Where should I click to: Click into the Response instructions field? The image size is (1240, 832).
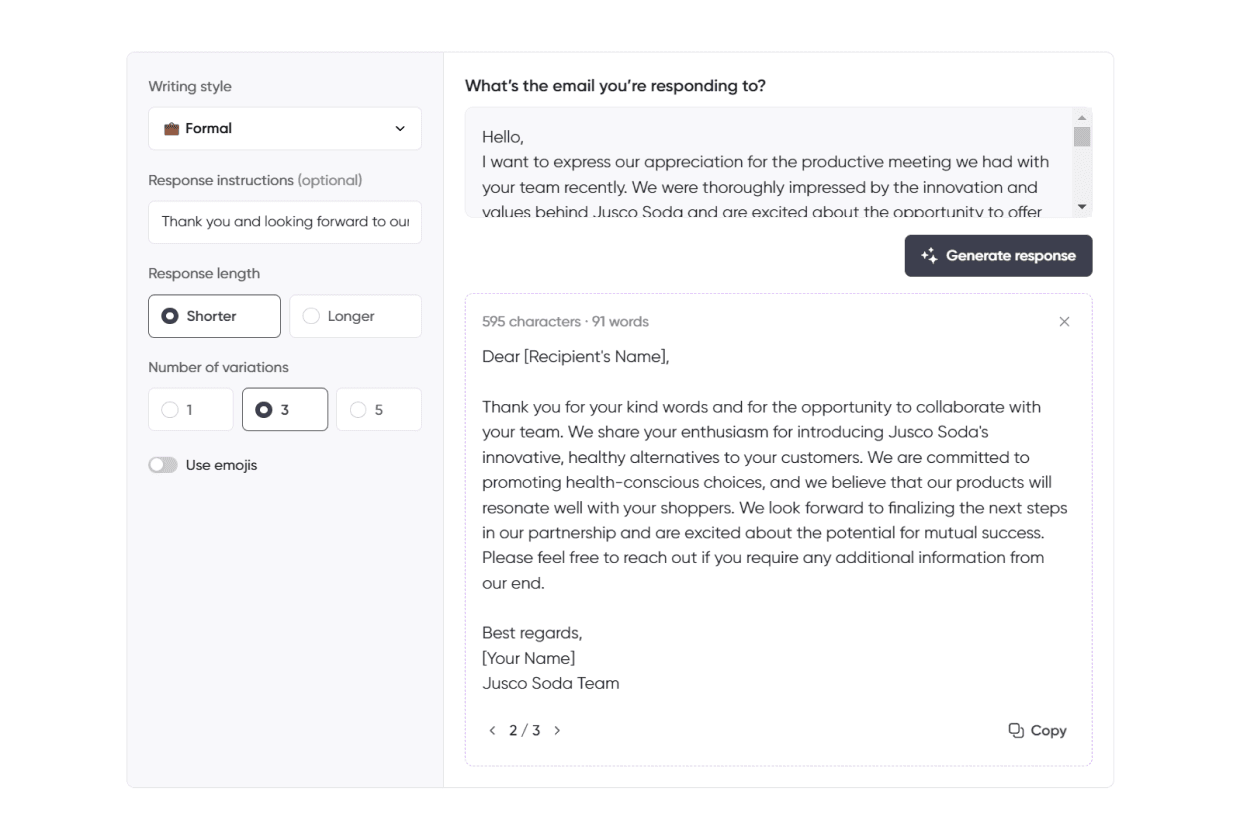pos(285,222)
